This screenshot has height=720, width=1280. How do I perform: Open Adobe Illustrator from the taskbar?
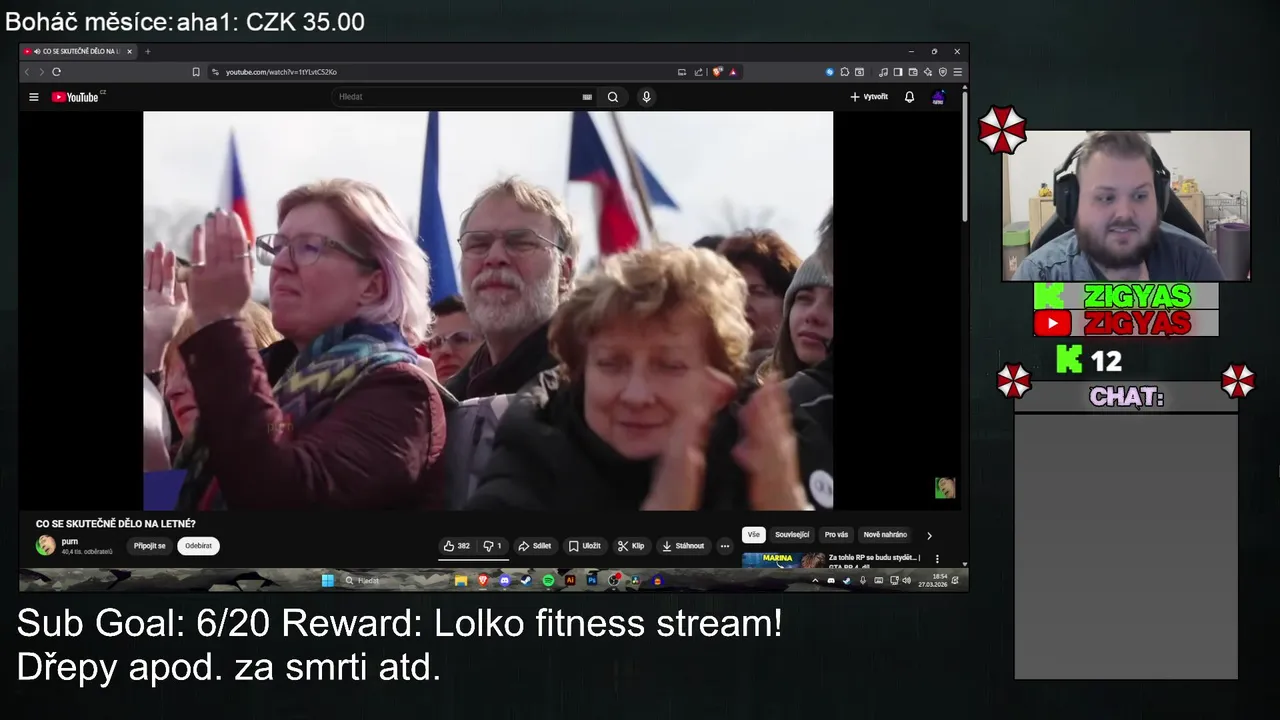coord(570,580)
